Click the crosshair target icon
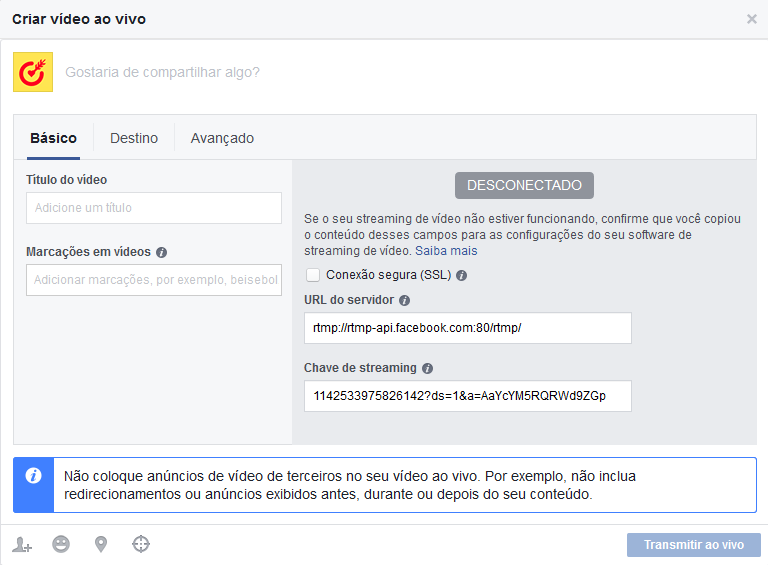The image size is (768, 565). pos(141,545)
